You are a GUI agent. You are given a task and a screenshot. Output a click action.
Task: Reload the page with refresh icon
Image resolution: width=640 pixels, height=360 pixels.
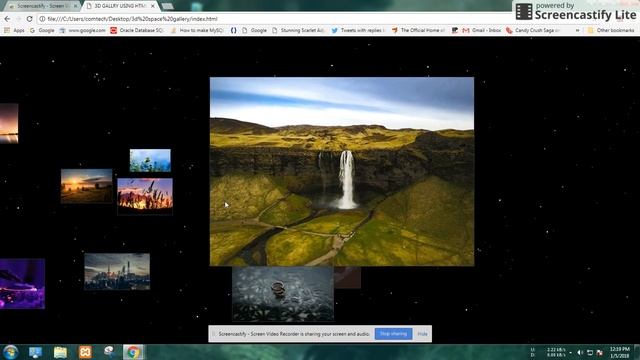pyautogui.click(x=29, y=19)
